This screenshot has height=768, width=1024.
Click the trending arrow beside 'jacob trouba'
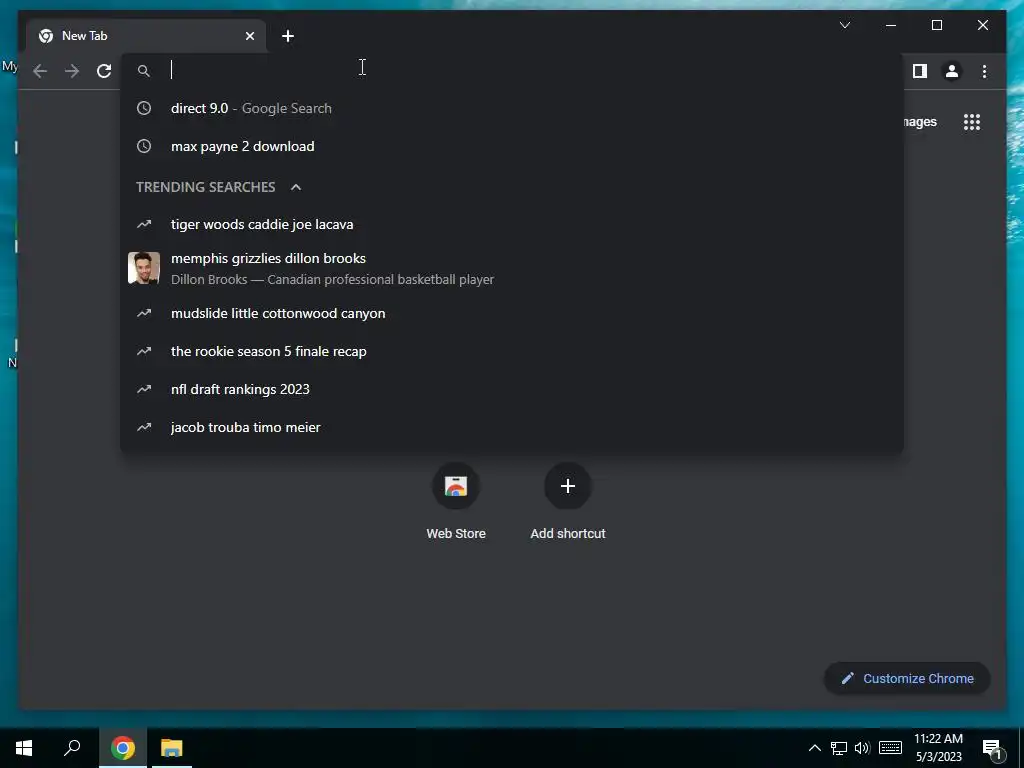tap(144, 427)
